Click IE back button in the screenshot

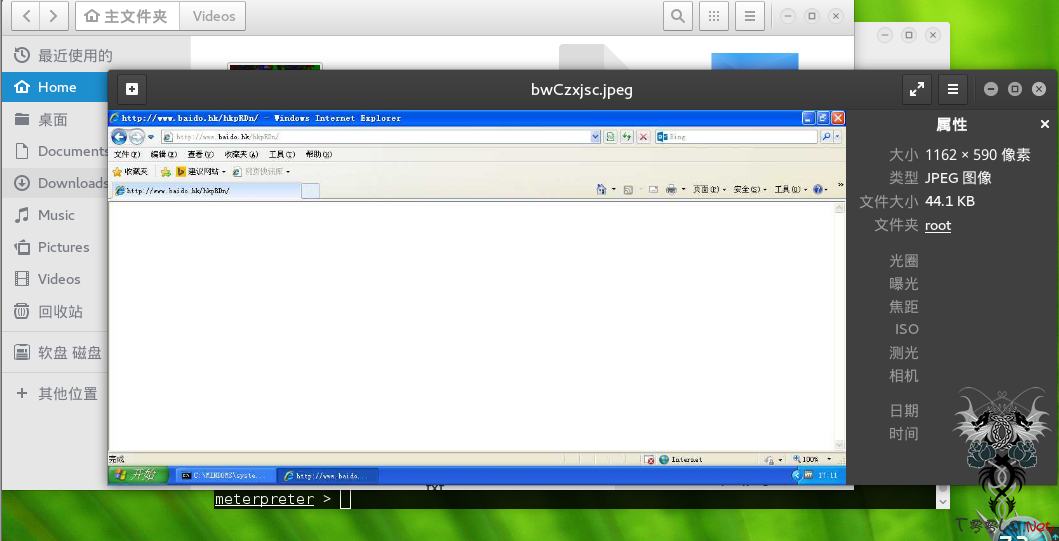[x=119, y=137]
